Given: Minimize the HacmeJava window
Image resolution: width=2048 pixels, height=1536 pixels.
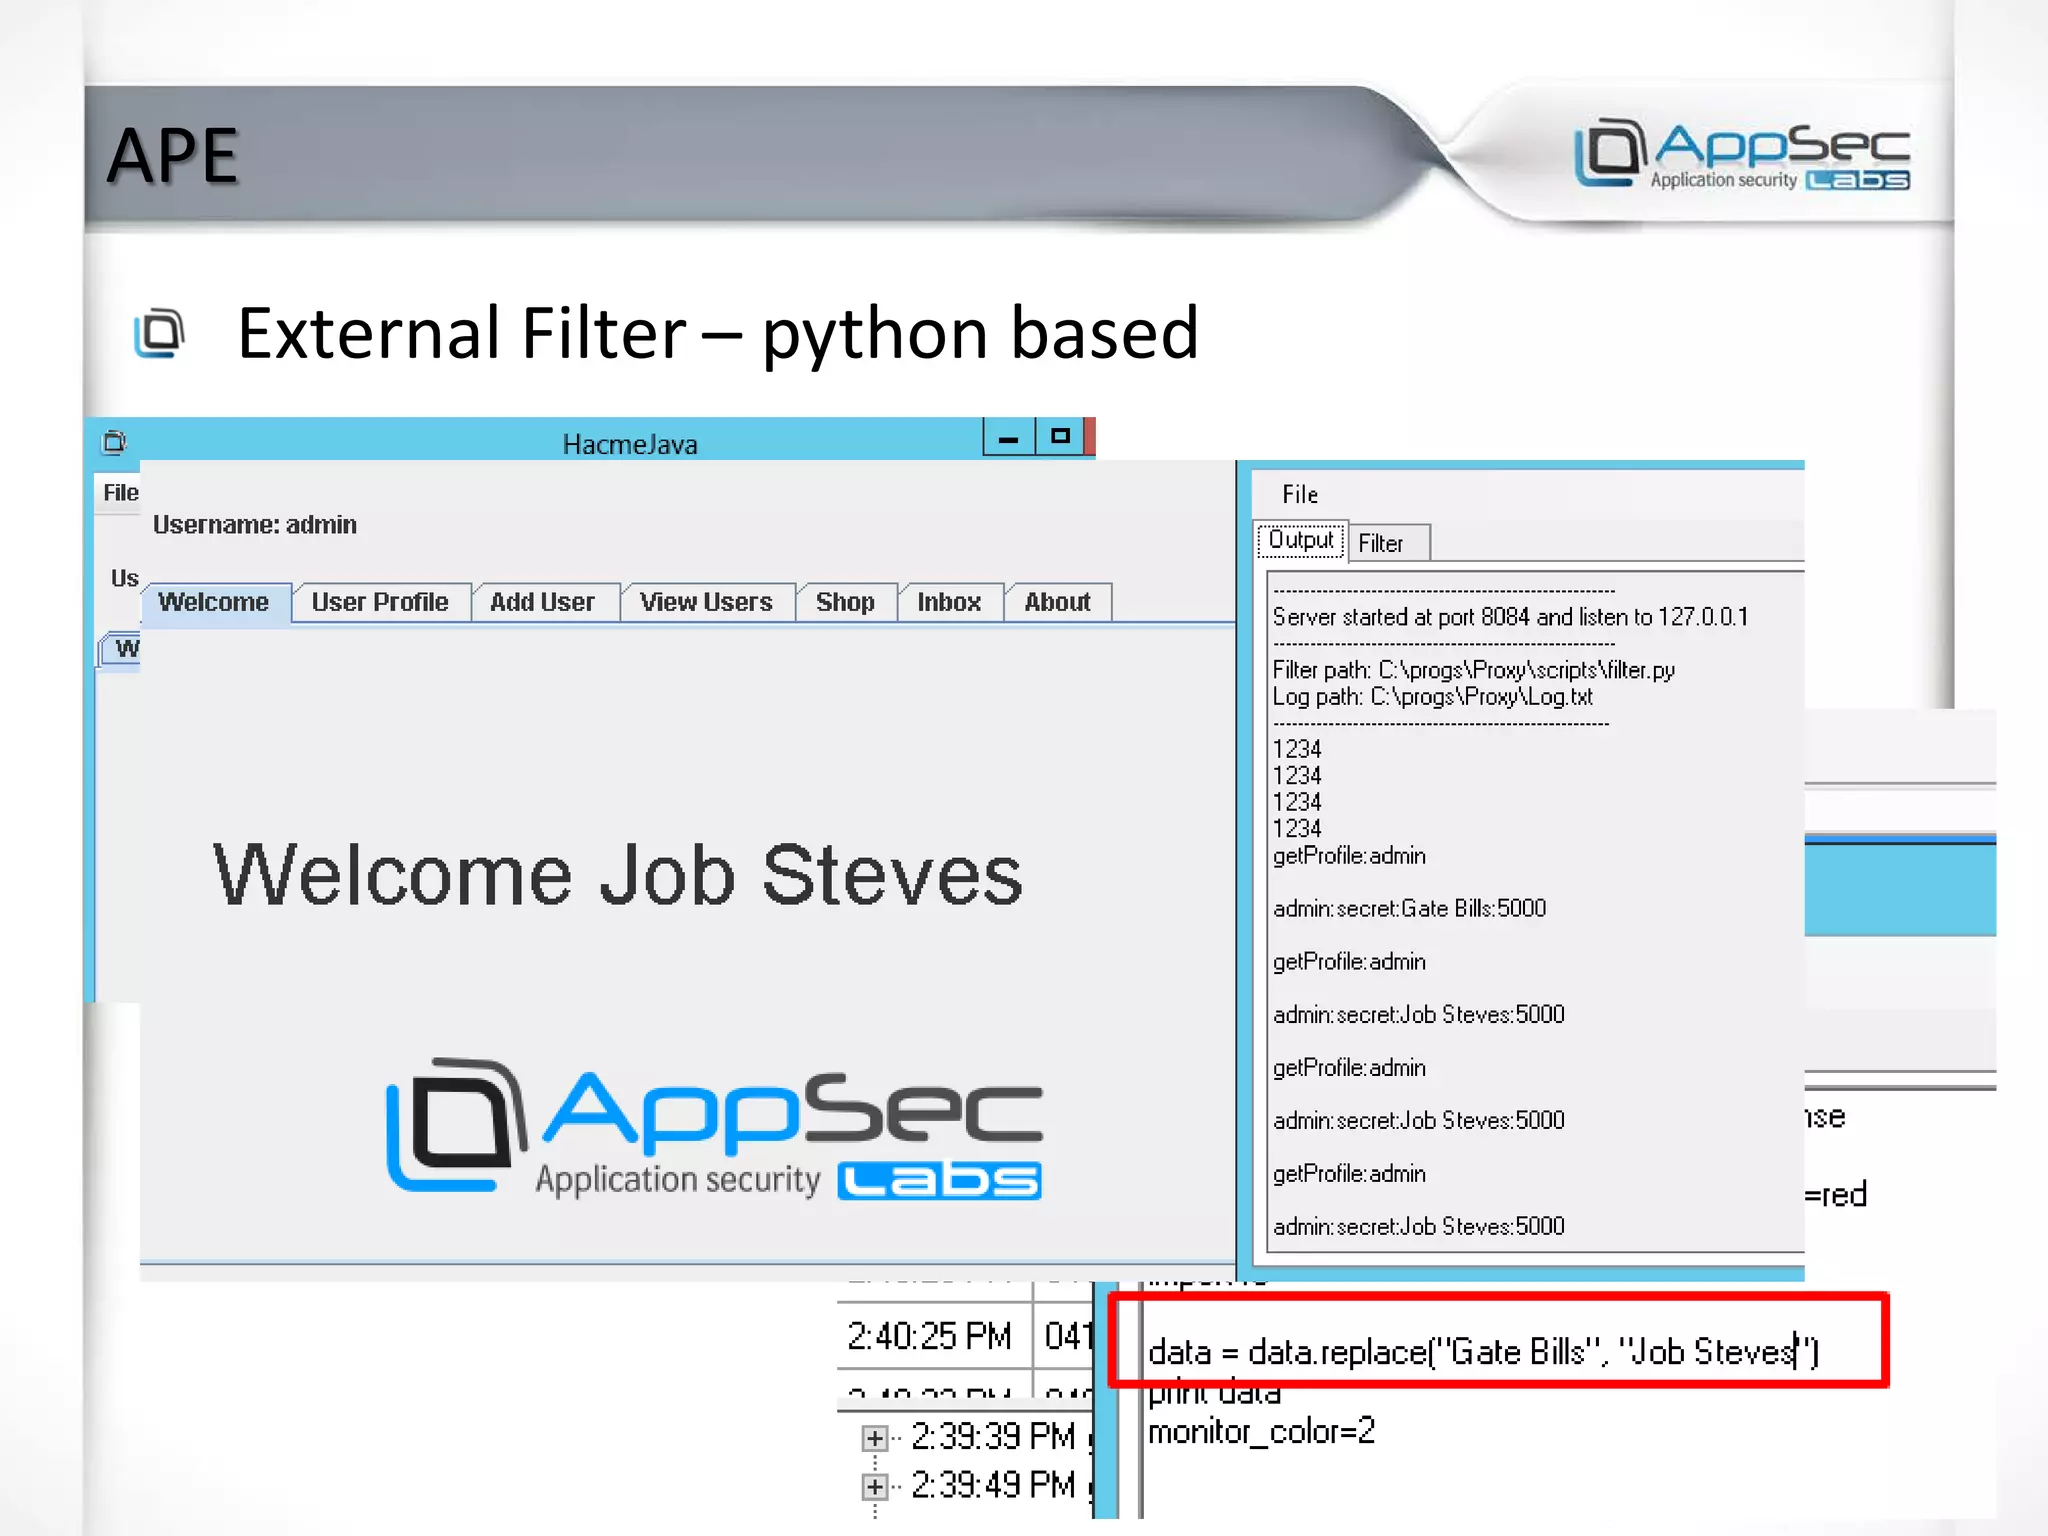Looking at the screenshot, I should coord(1009,437).
